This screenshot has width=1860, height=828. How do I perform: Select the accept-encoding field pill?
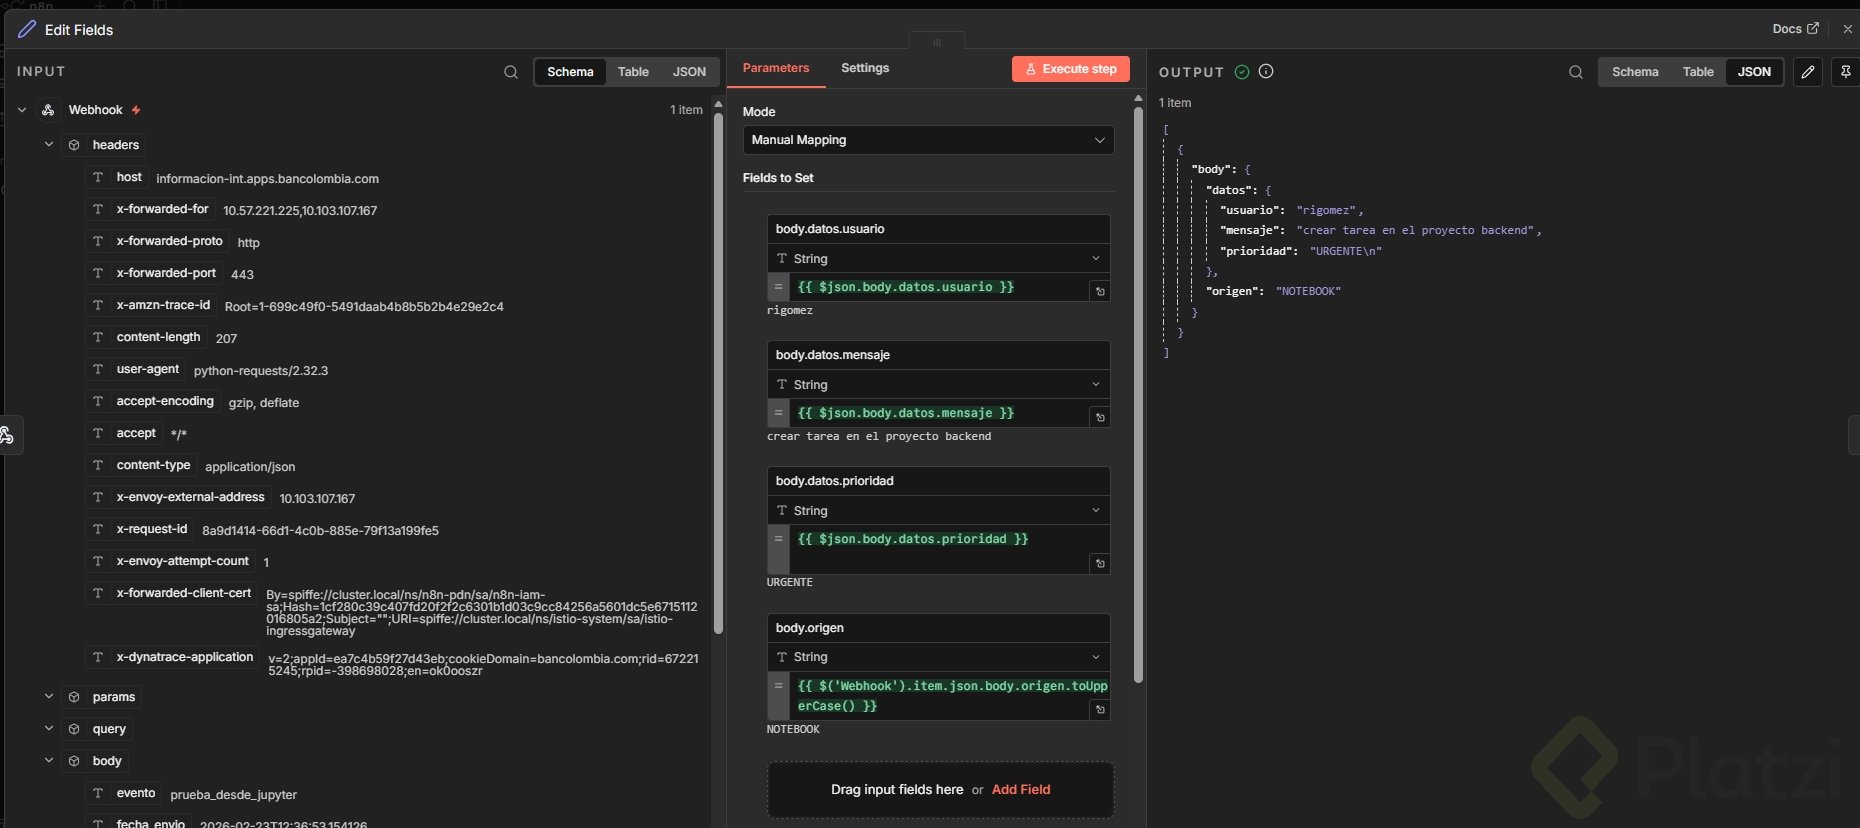pos(154,401)
